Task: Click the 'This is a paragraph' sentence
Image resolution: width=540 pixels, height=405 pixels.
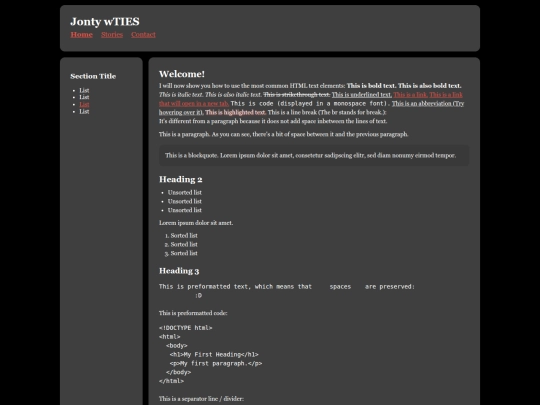Action: (x=283, y=134)
